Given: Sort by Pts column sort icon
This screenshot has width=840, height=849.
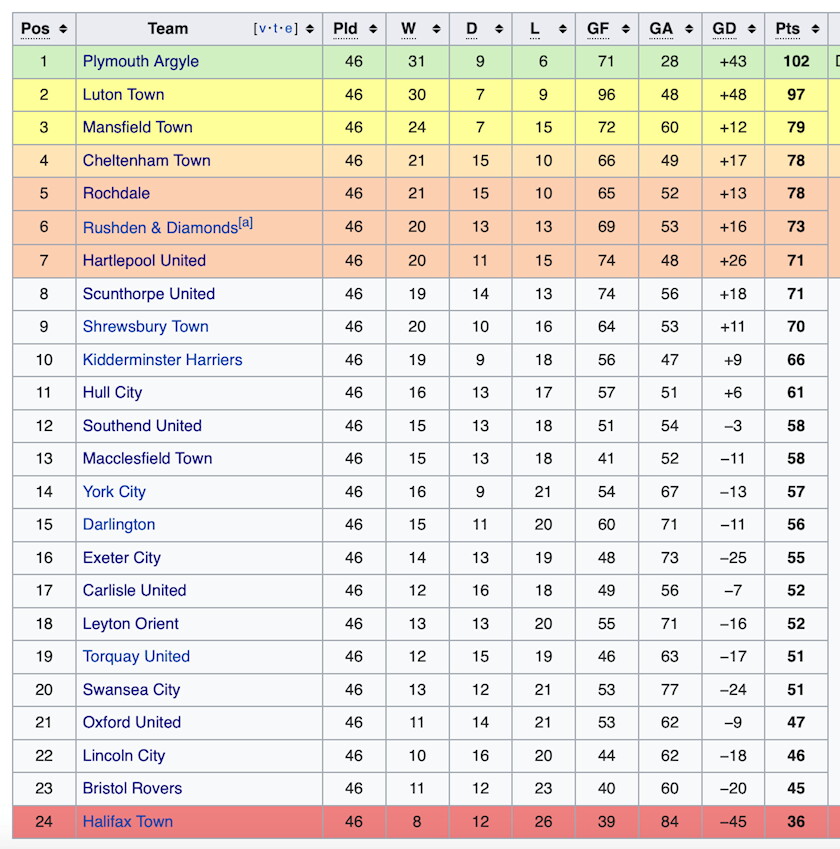Looking at the screenshot, I should tap(815, 29).
